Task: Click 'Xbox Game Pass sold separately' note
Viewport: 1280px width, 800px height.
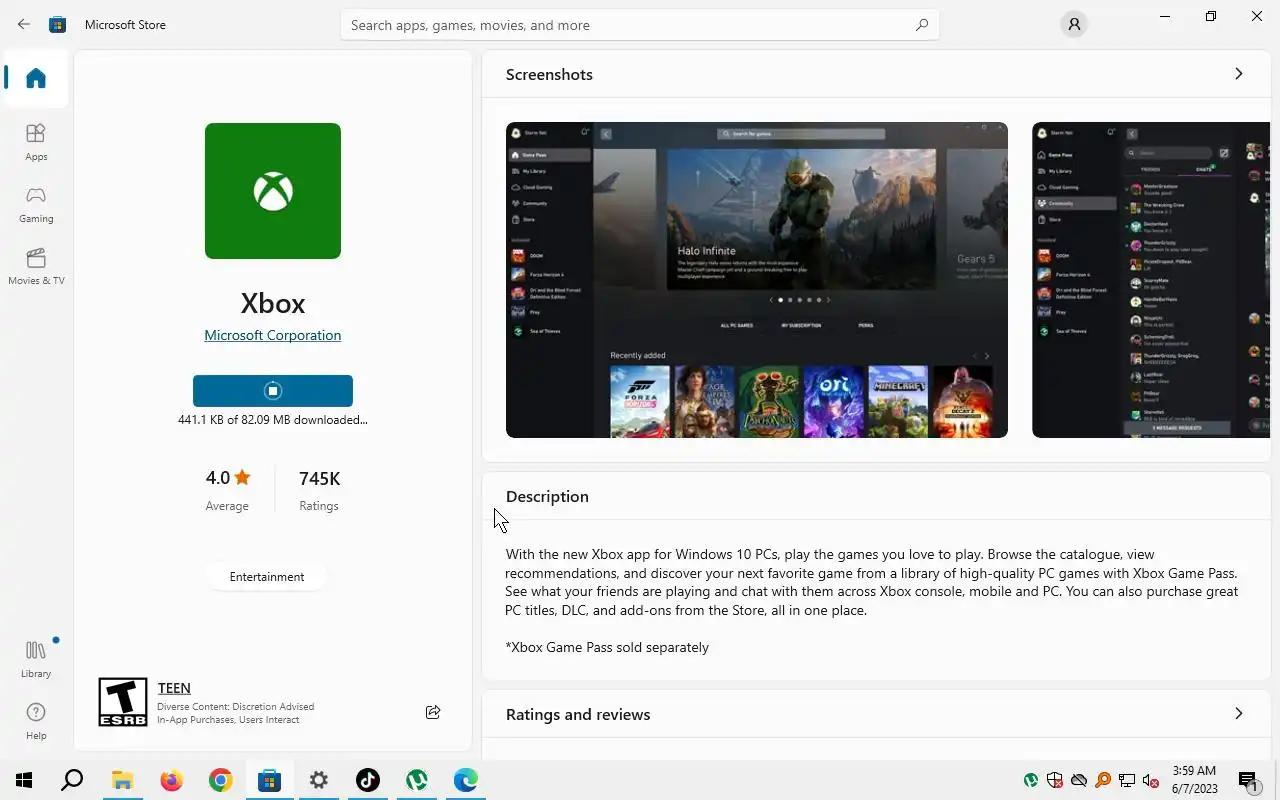Action: click(607, 647)
